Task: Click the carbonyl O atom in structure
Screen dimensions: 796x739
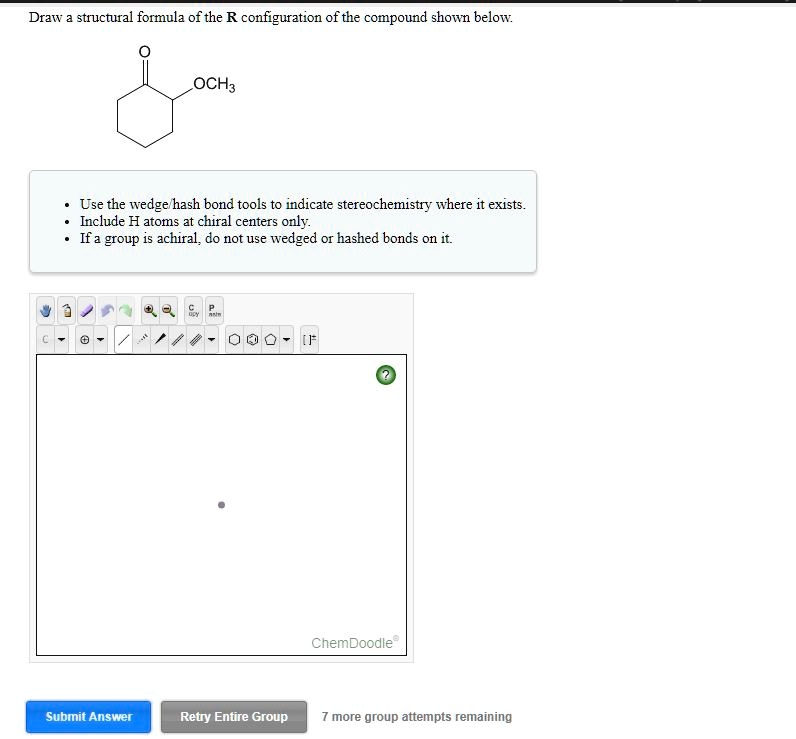Action: [145, 52]
